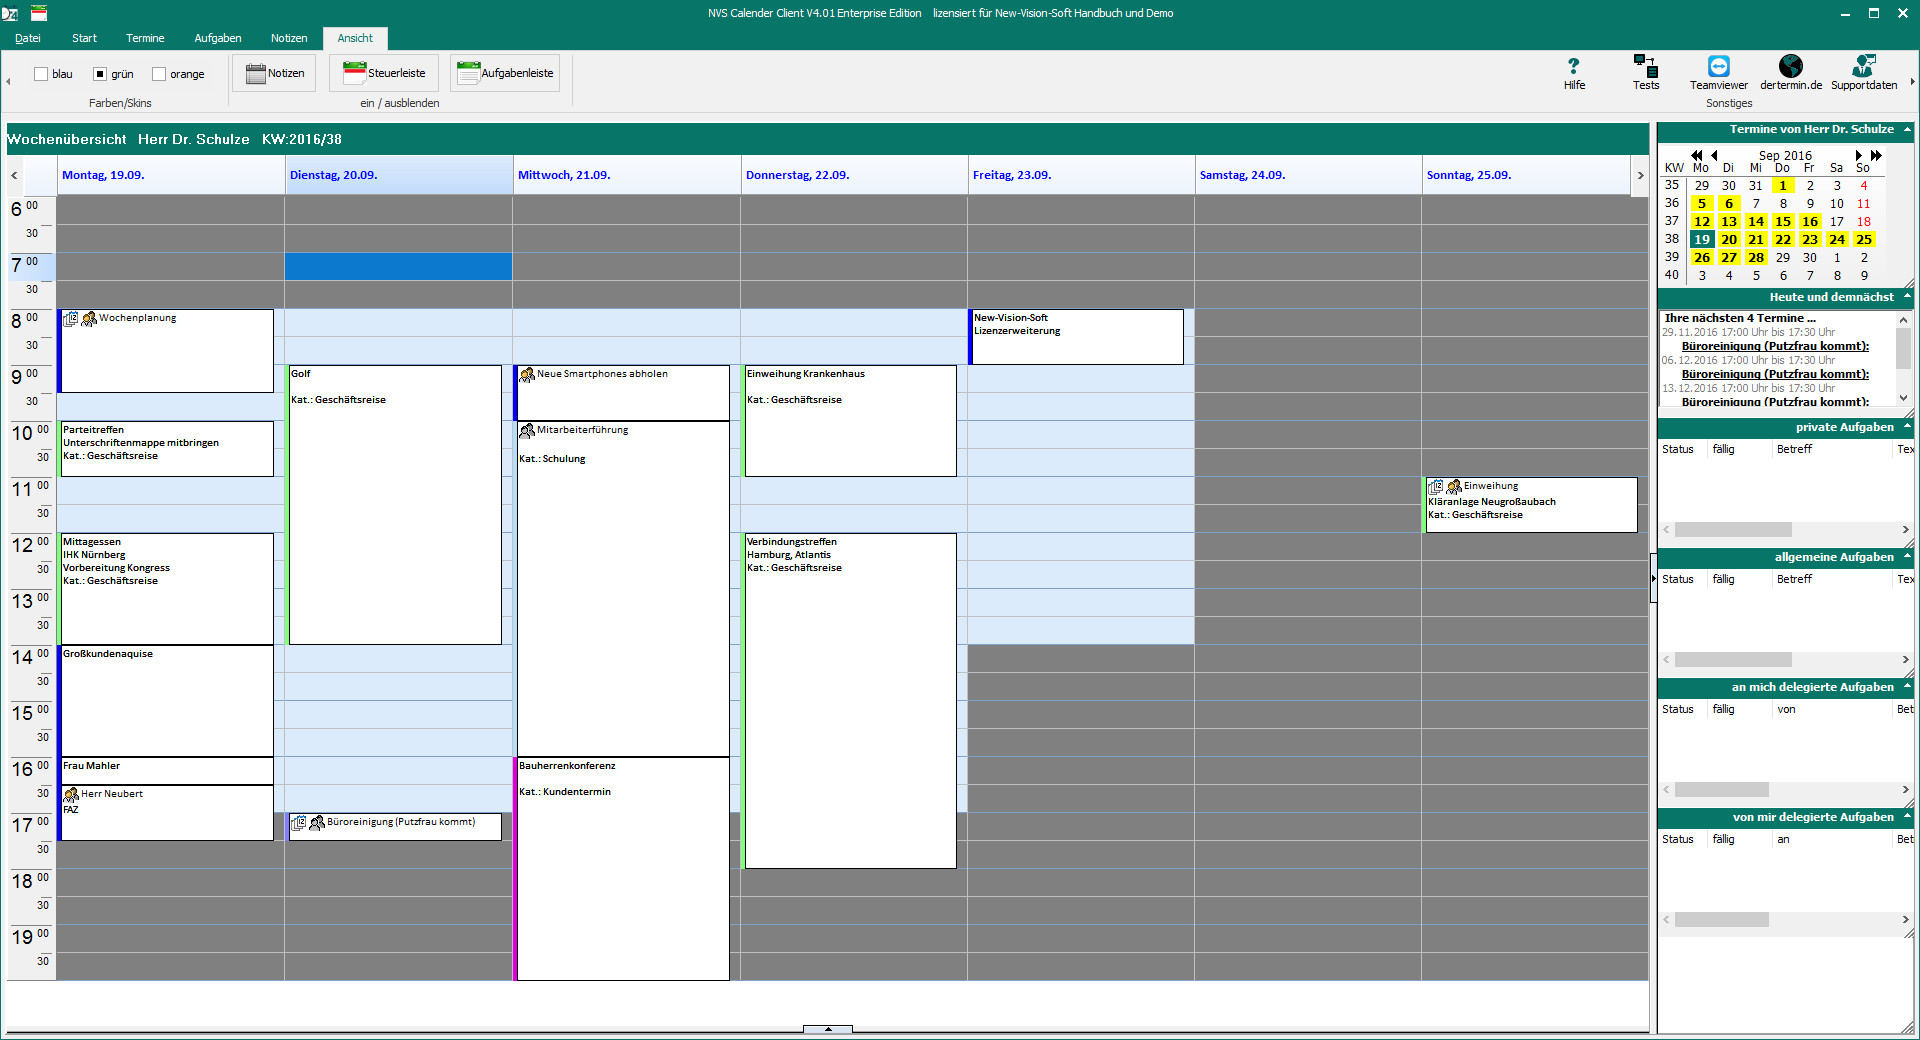Viewport: 1920px width, 1040px height.
Task: Toggle the Steuerleiste visibility
Action: (384, 73)
